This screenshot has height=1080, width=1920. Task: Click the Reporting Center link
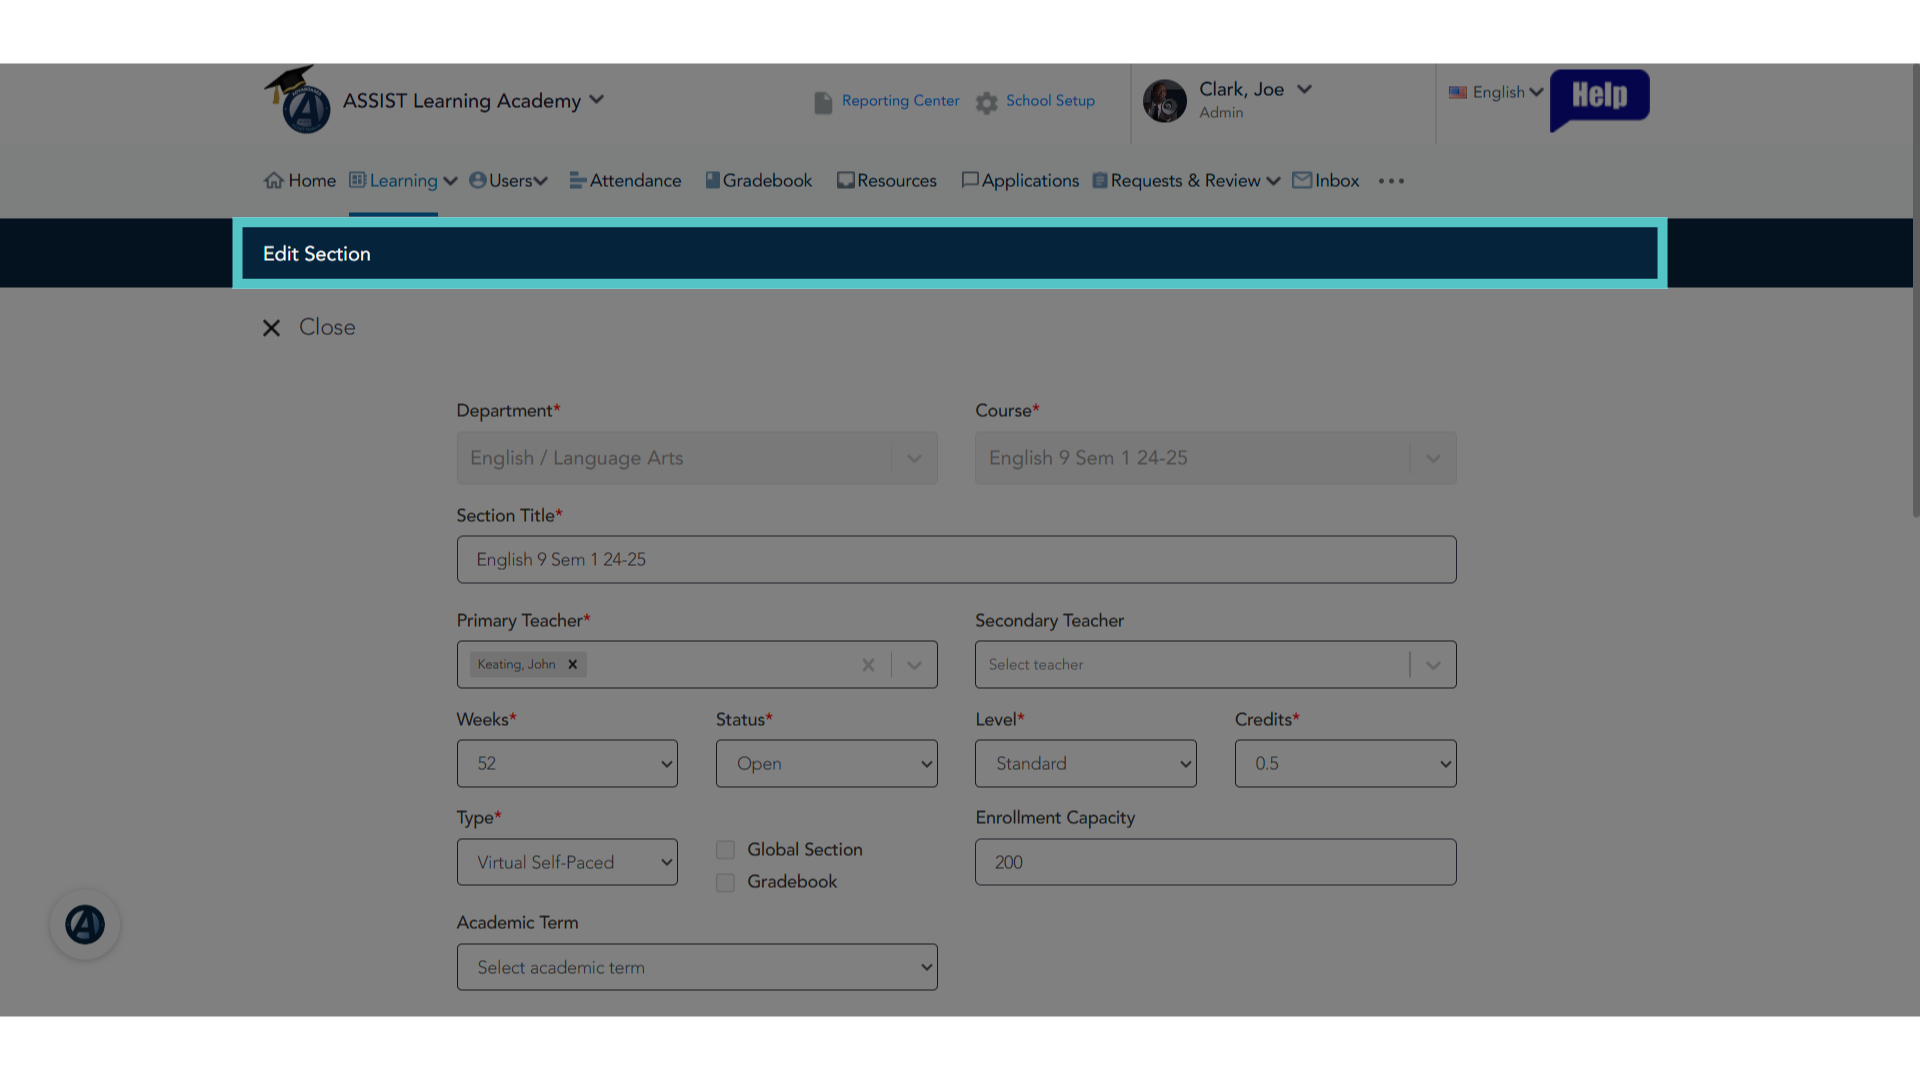(x=900, y=101)
